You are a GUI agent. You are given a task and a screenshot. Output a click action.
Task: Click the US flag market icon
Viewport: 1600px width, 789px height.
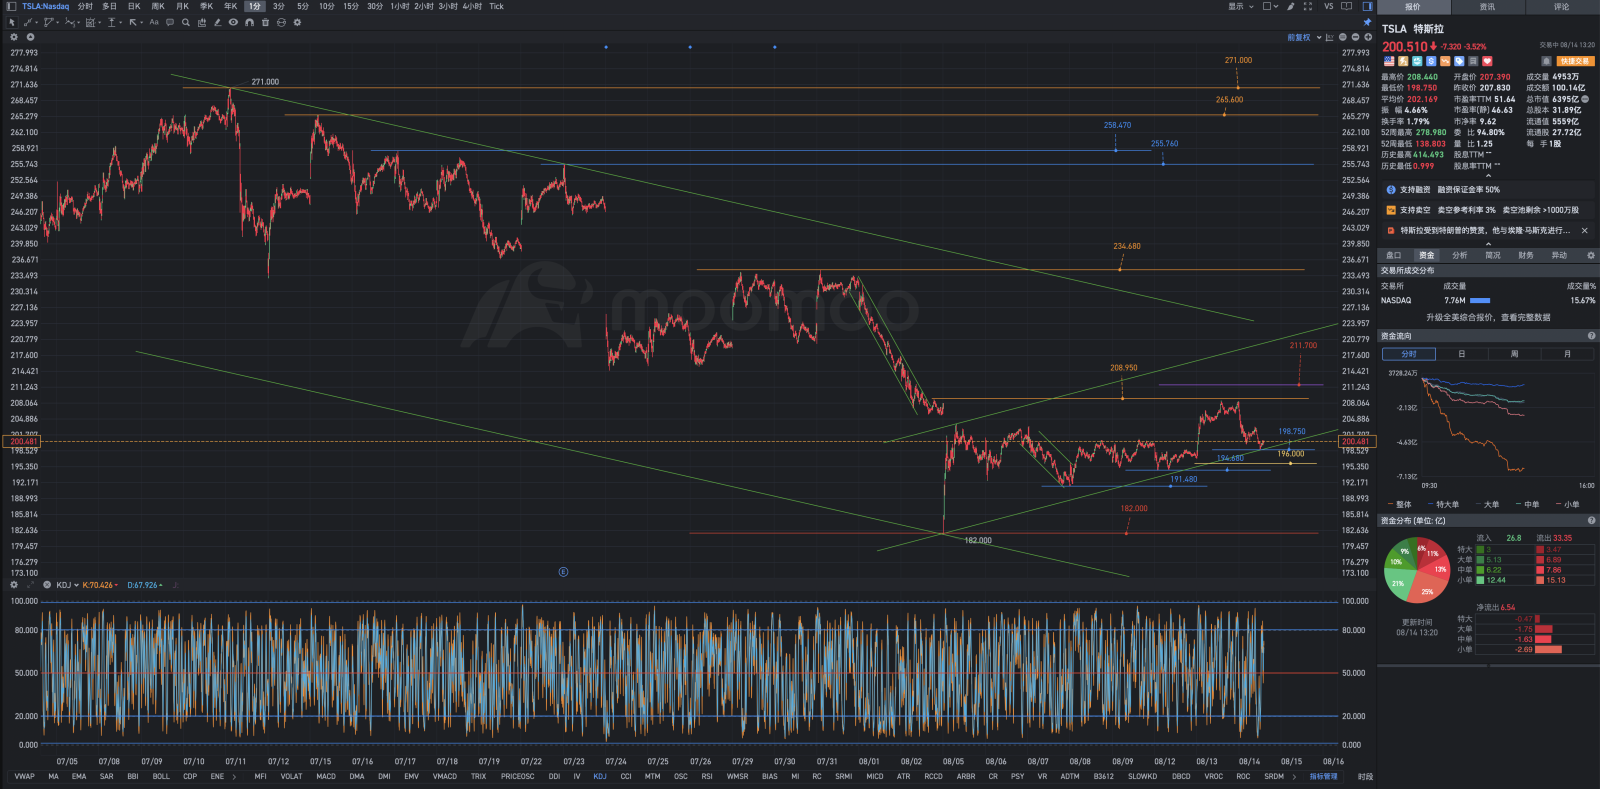pos(1389,61)
